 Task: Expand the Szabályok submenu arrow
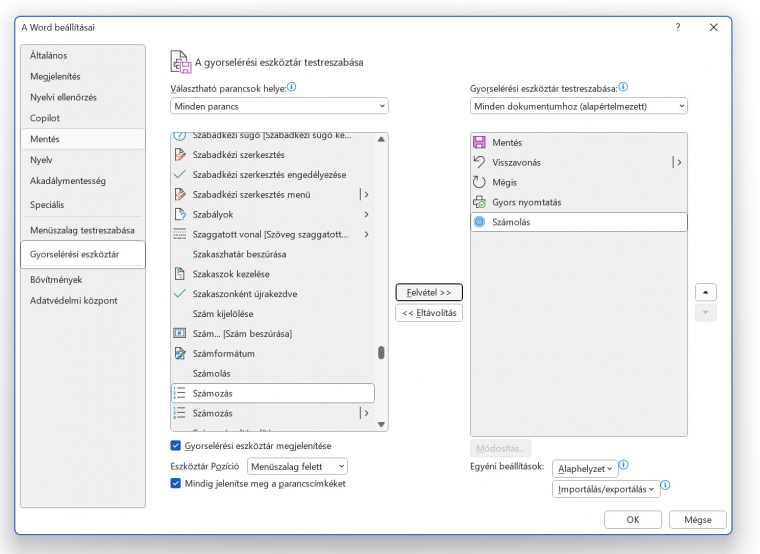(x=366, y=214)
